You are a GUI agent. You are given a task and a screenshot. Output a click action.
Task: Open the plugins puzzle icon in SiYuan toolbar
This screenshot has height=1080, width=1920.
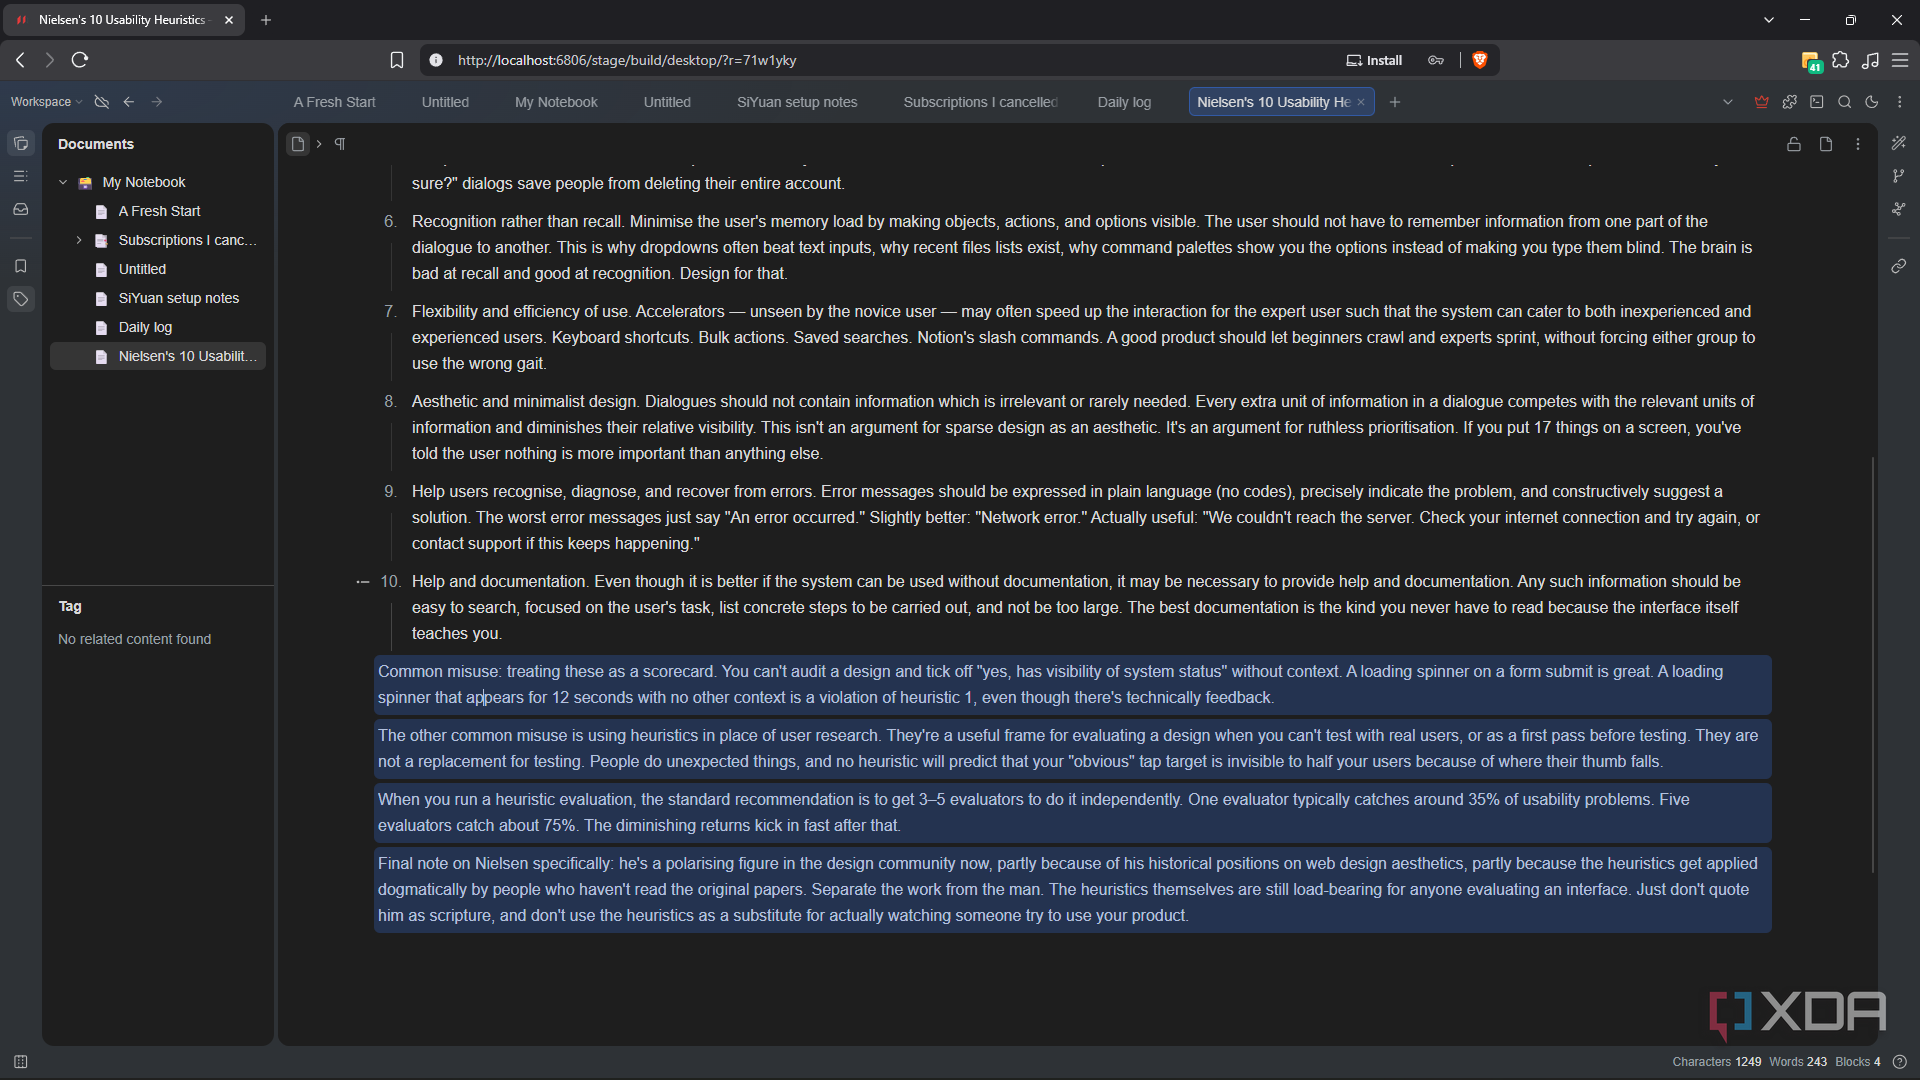pyautogui.click(x=1790, y=102)
